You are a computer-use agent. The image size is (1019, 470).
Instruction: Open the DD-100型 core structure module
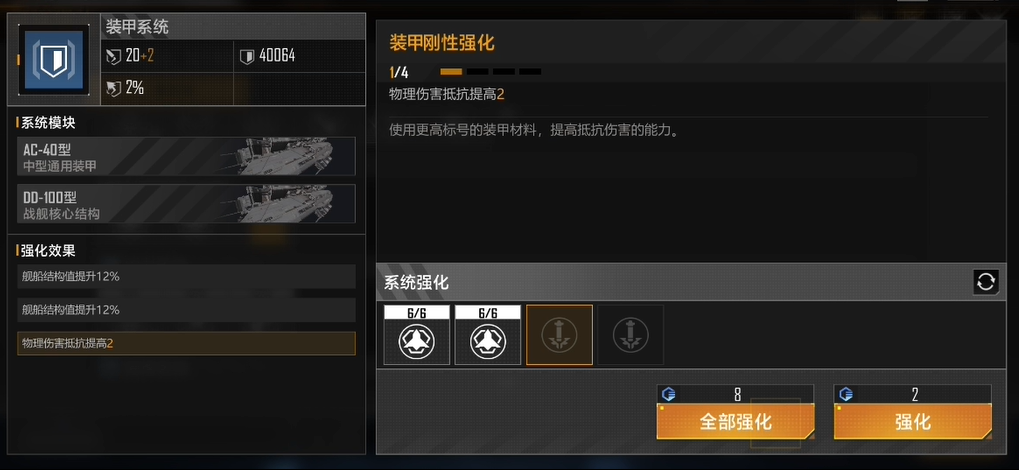point(187,203)
